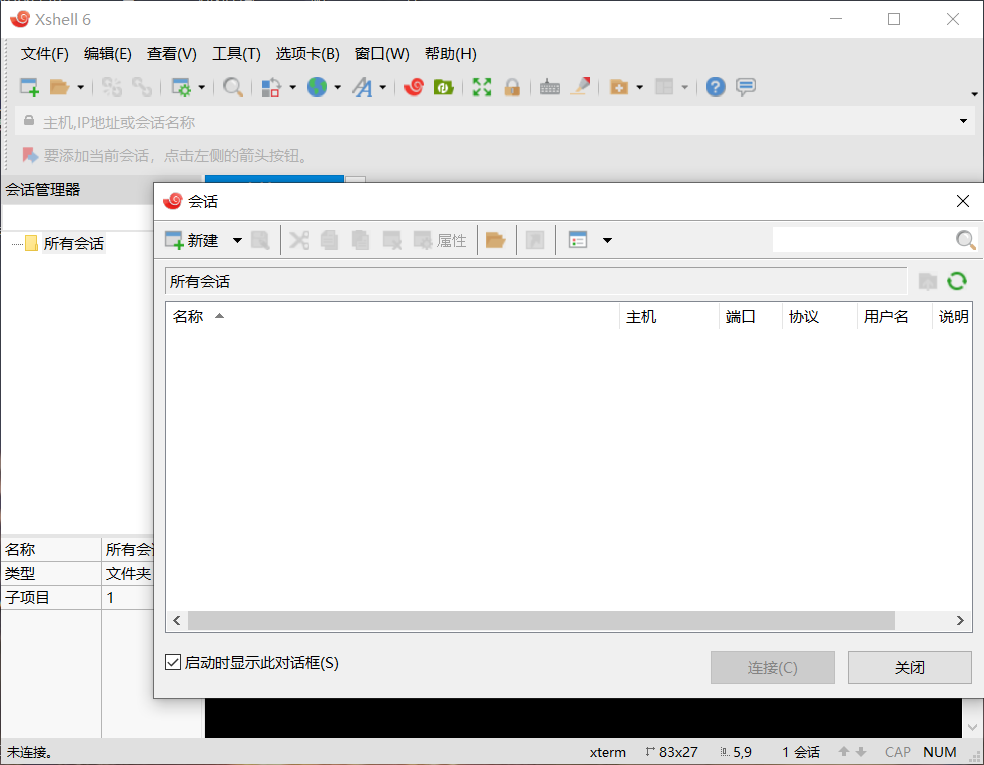Click the search magnifier icon in session dialog
Viewport: 984px width, 765px height.
point(965,240)
